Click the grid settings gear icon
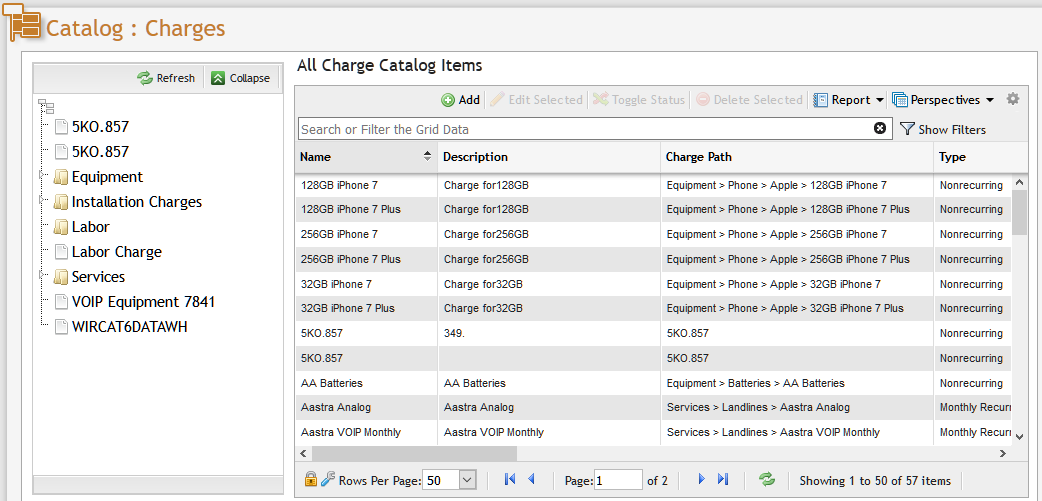Viewport: 1042px width, 501px height. tap(1012, 99)
